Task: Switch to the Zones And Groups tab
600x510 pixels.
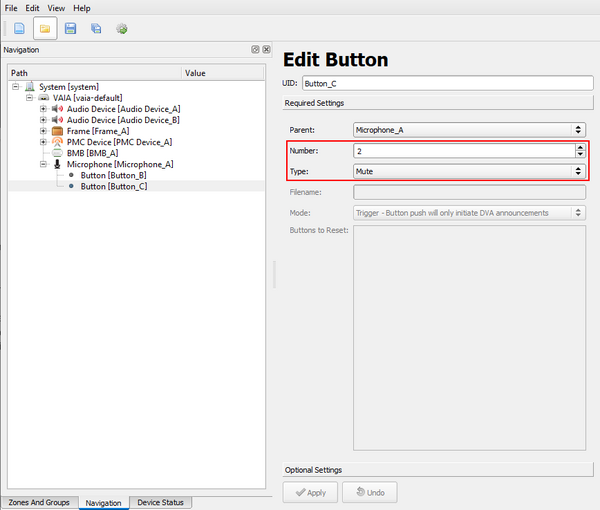Action: (39, 502)
